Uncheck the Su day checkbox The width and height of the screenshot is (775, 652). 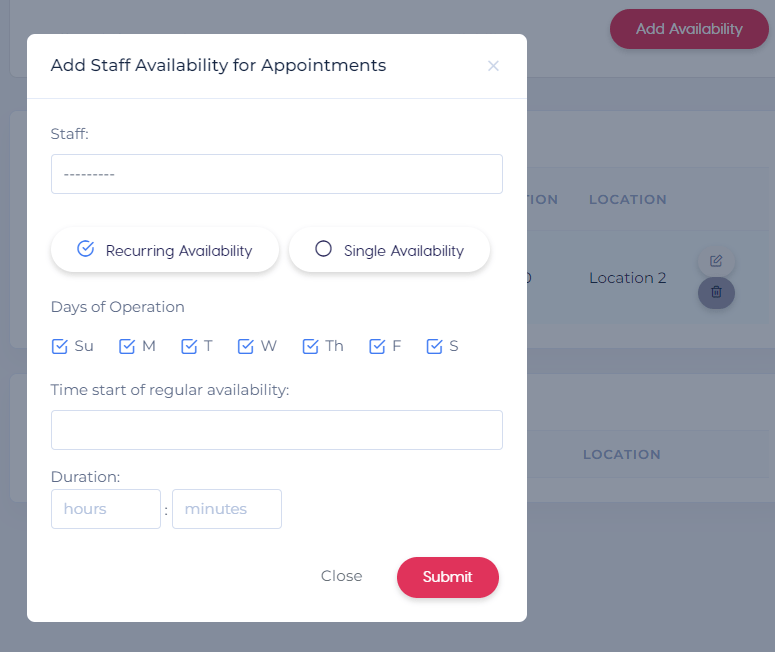(60, 346)
